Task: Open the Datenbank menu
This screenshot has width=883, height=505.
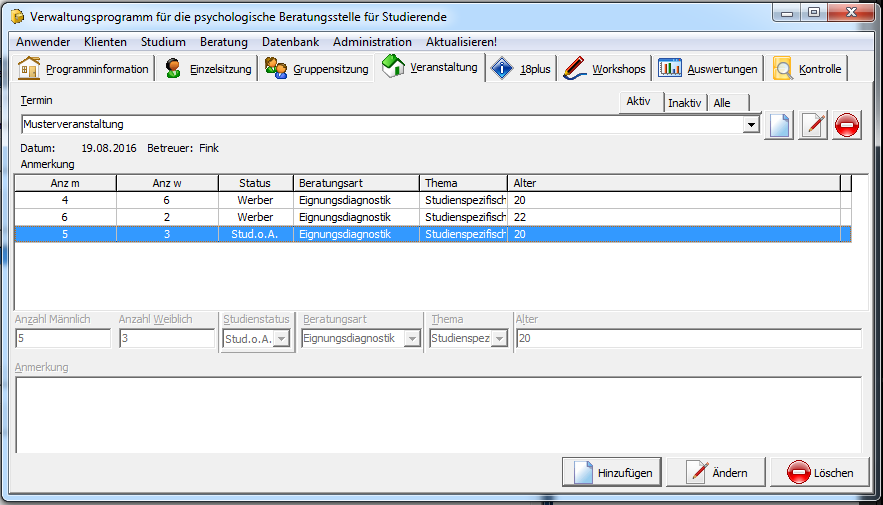Action: click(x=290, y=42)
